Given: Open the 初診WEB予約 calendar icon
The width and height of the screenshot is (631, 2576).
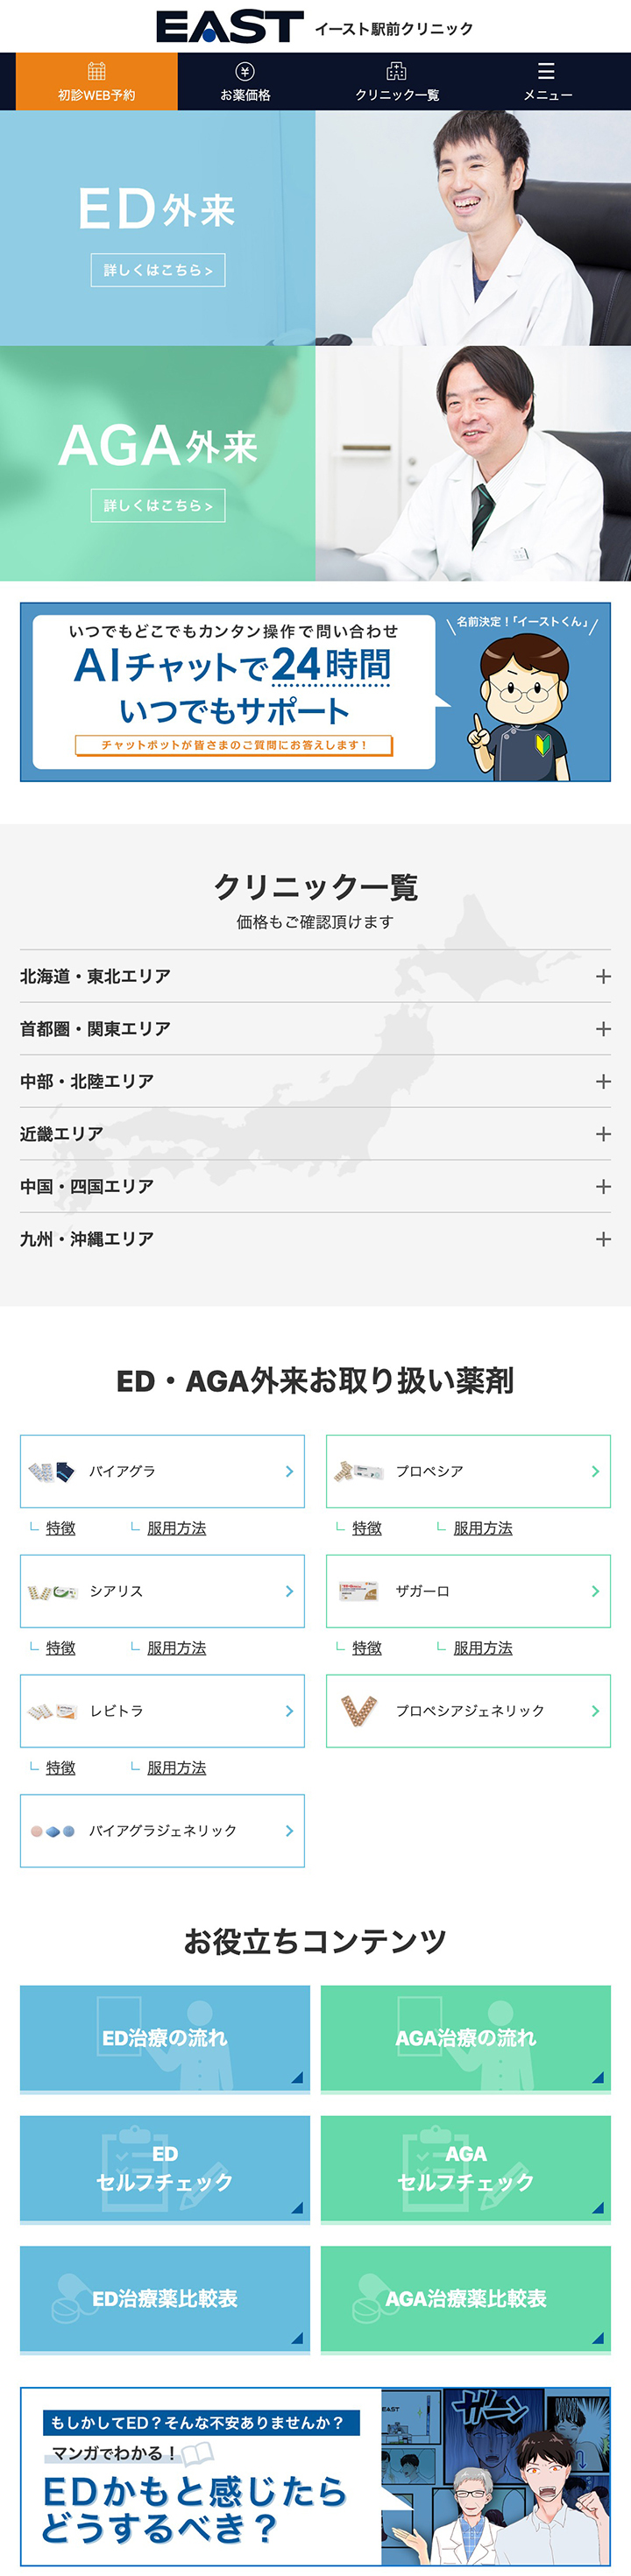Looking at the screenshot, I should coord(96,71).
